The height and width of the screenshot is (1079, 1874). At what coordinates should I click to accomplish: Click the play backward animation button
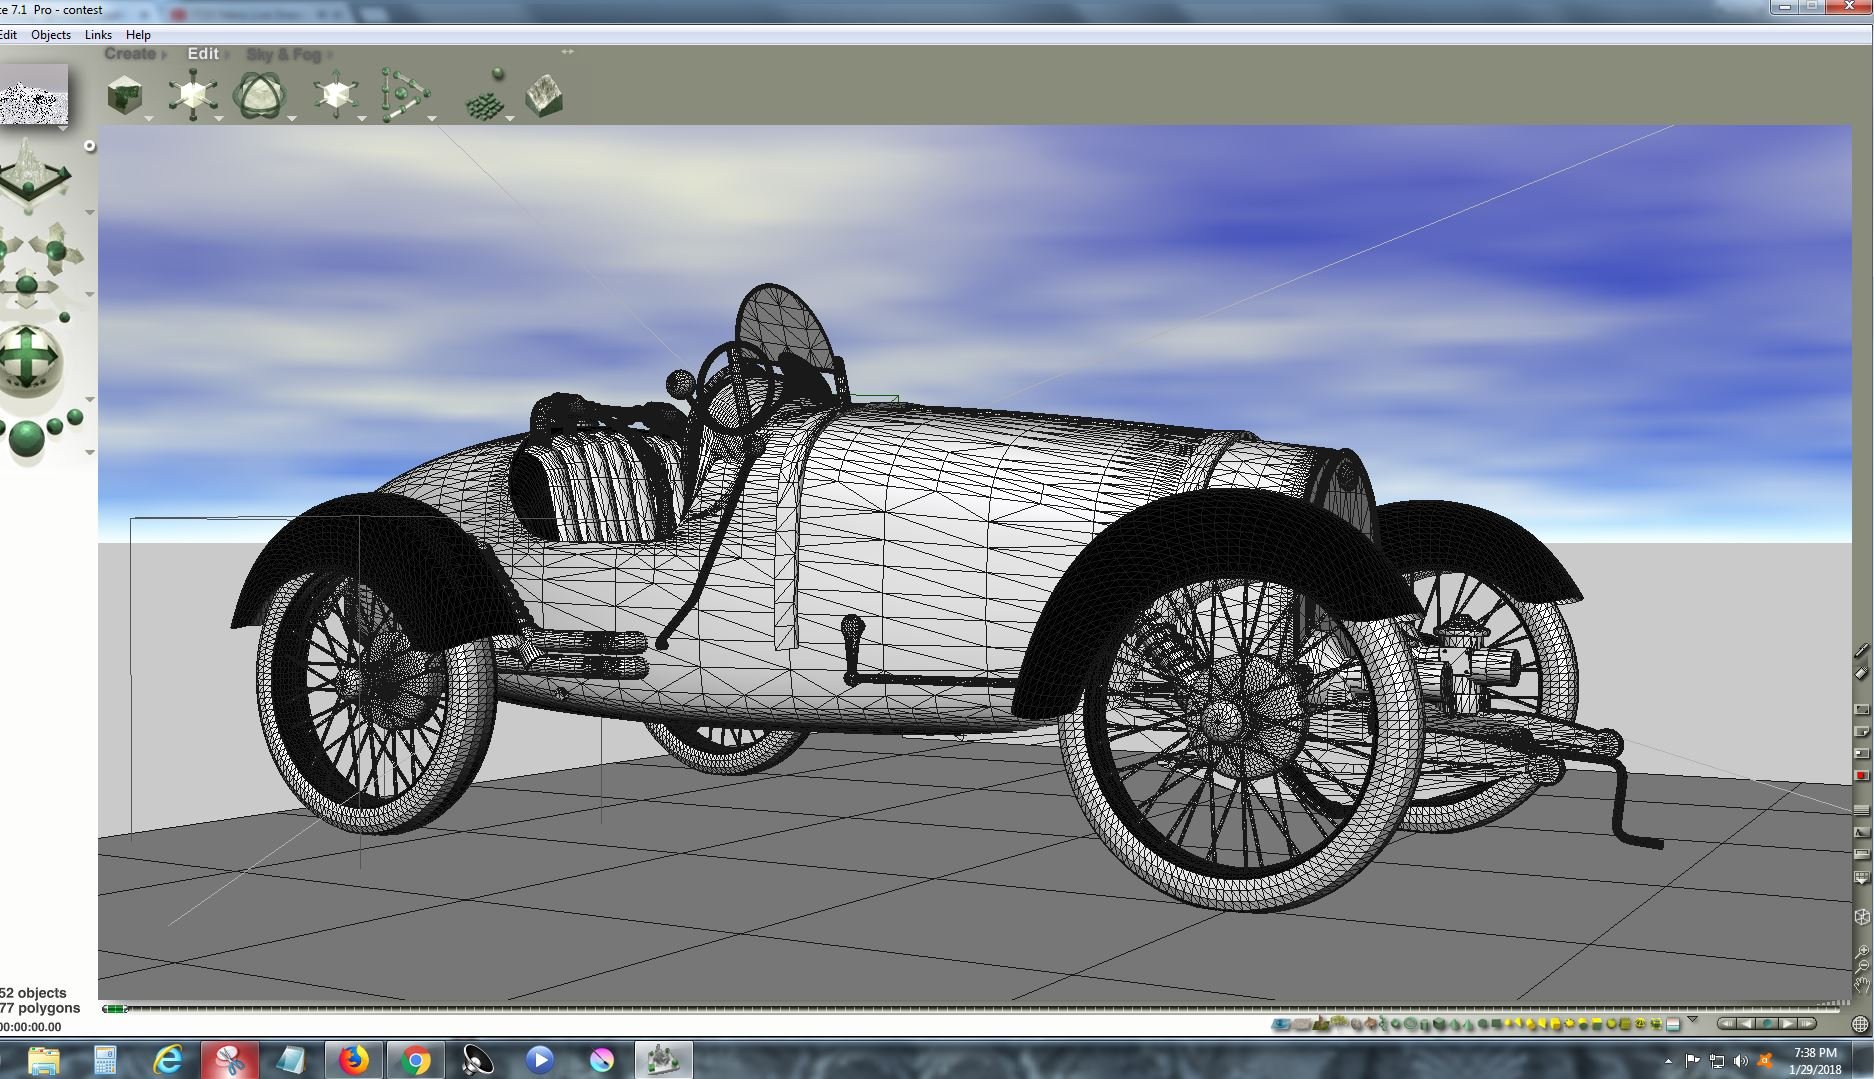1746,1023
